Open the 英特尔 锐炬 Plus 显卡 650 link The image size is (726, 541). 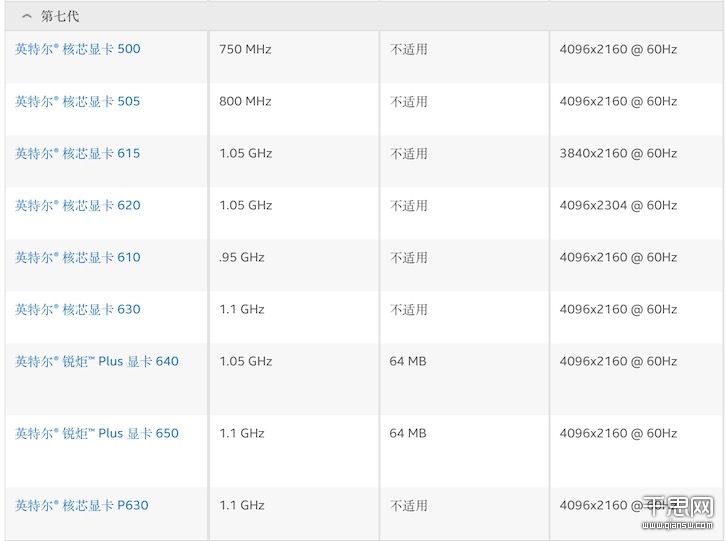(97, 433)
